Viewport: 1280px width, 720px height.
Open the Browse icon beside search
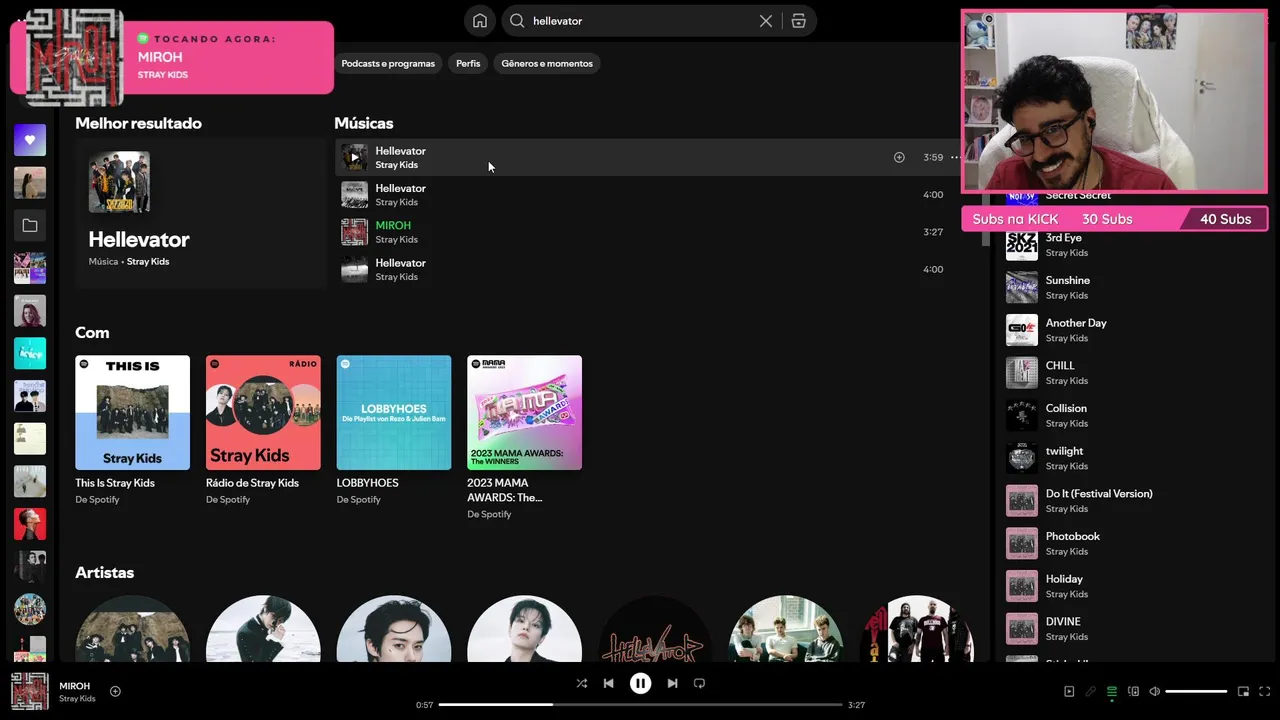[x=798, y=21]
